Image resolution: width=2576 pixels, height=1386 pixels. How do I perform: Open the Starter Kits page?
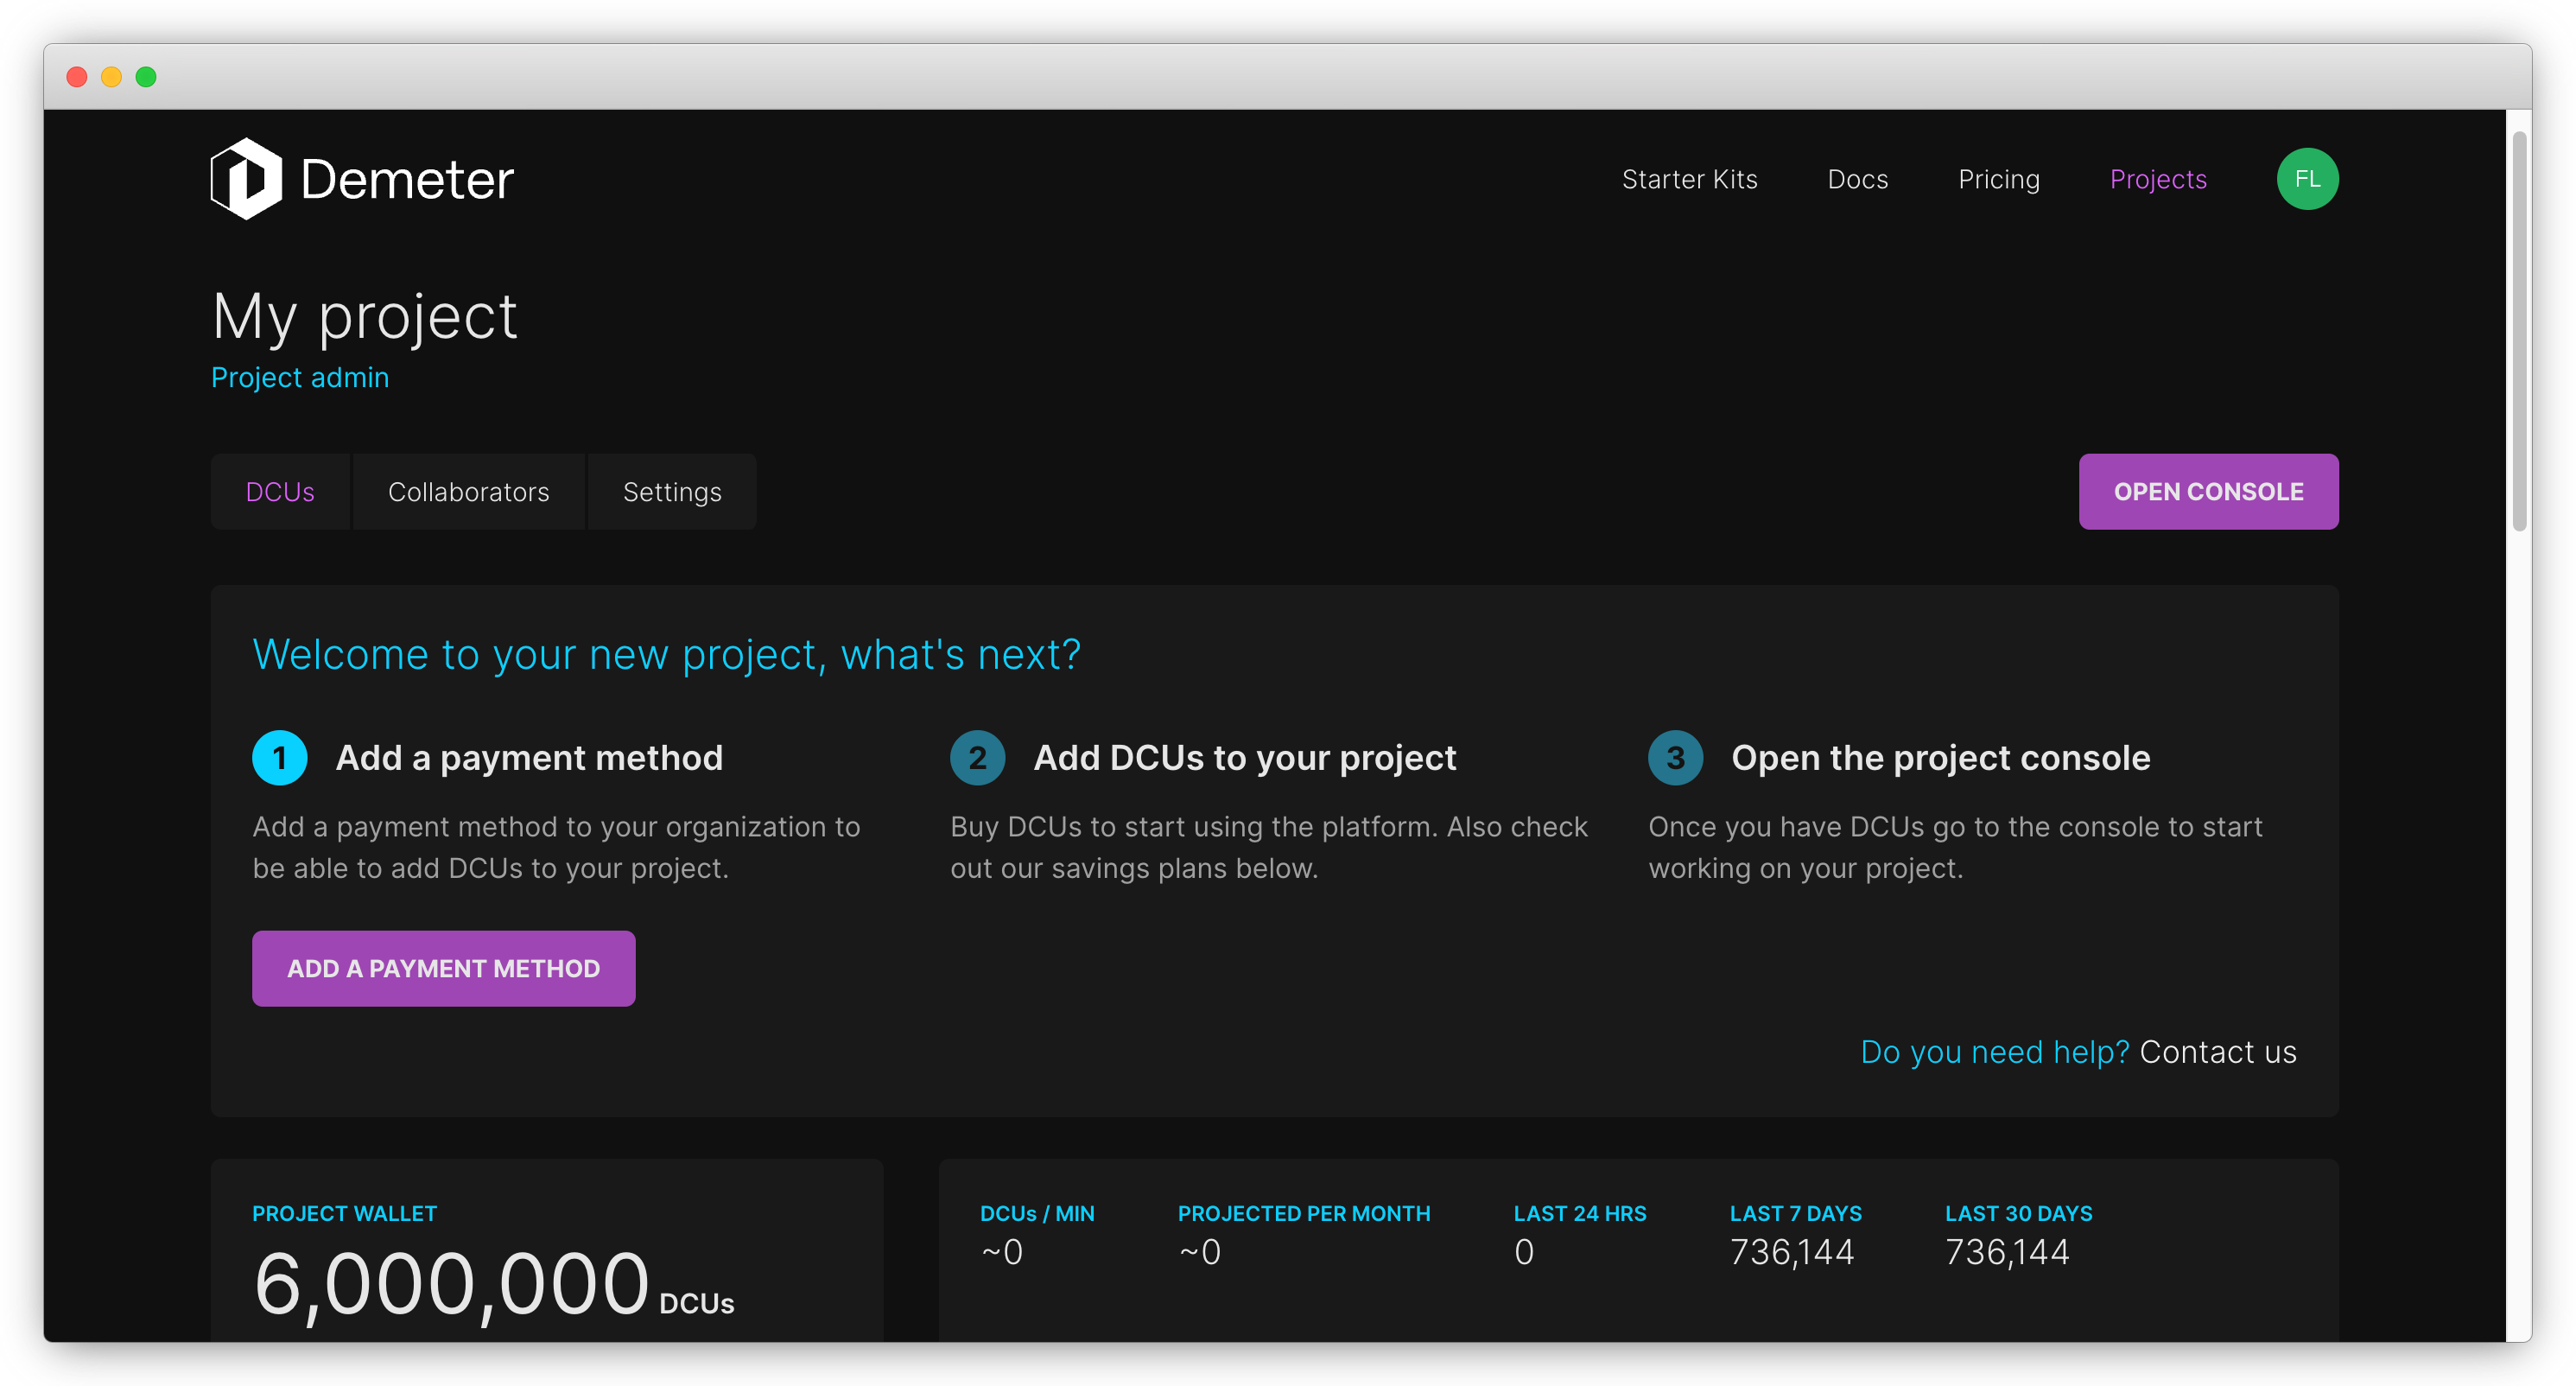(1689, 179)
